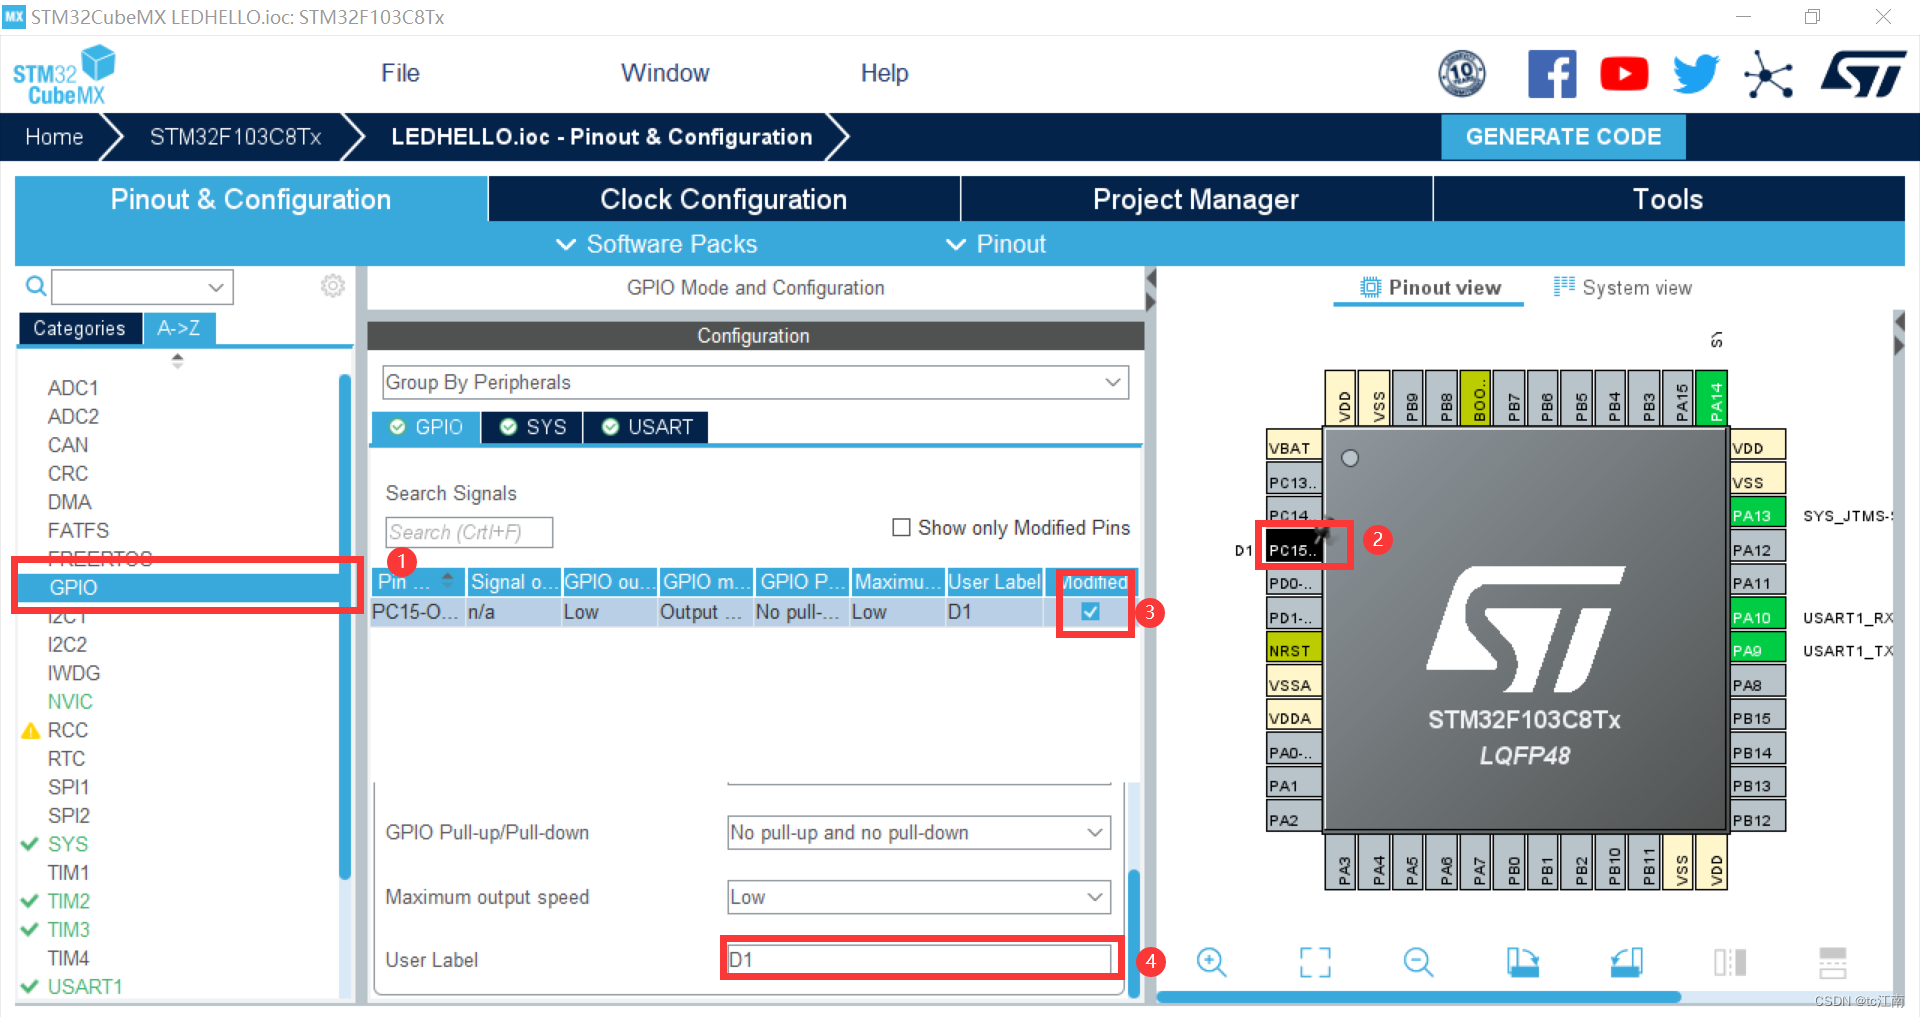Select the PC15-OSC32_OUT table row

click(x=754, y=612)
